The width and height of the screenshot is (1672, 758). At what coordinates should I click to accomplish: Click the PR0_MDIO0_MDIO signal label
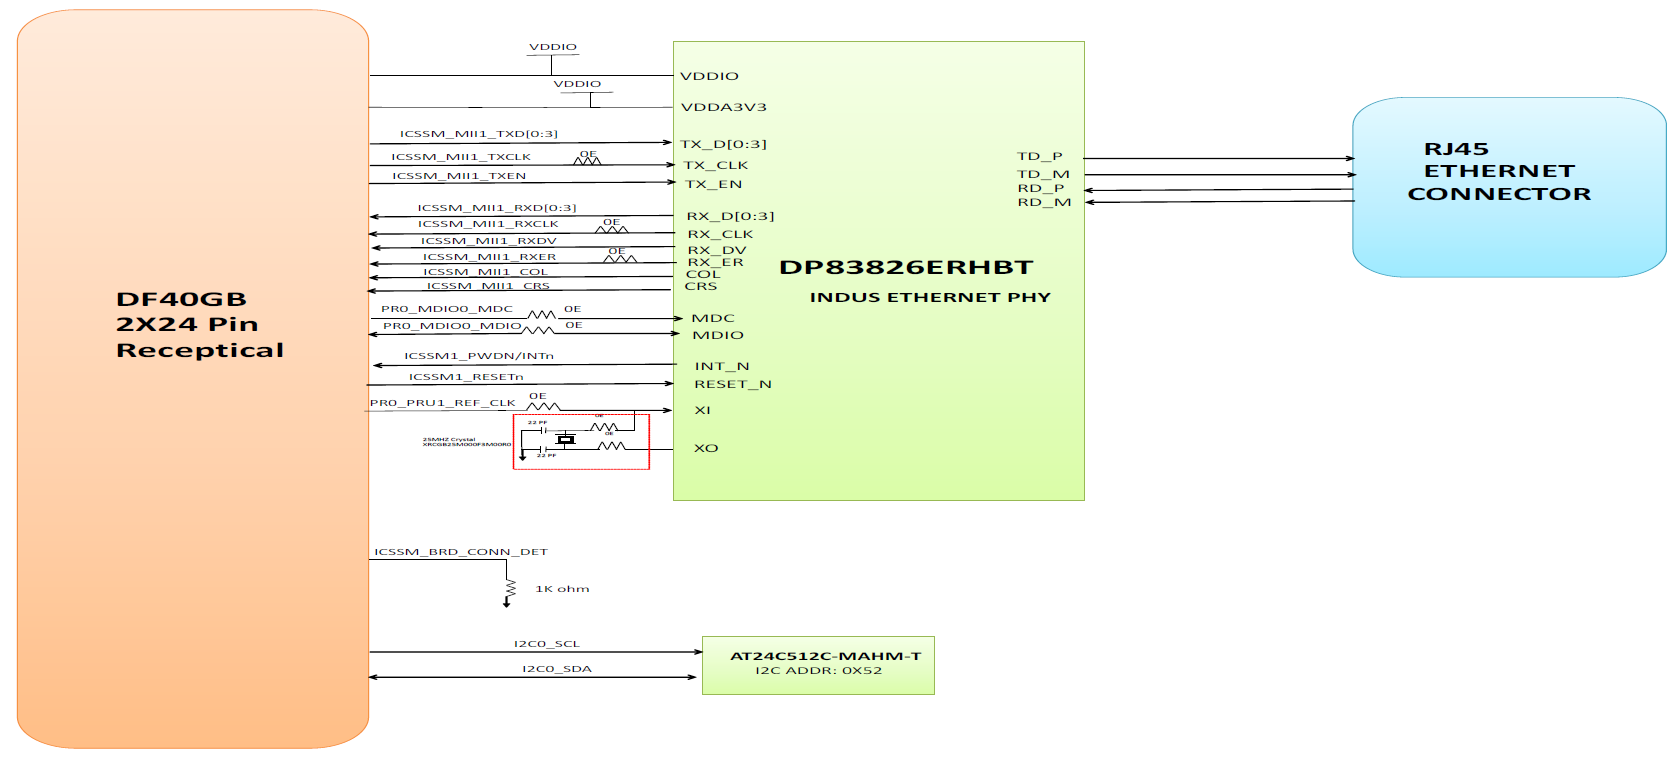point(452,326)
